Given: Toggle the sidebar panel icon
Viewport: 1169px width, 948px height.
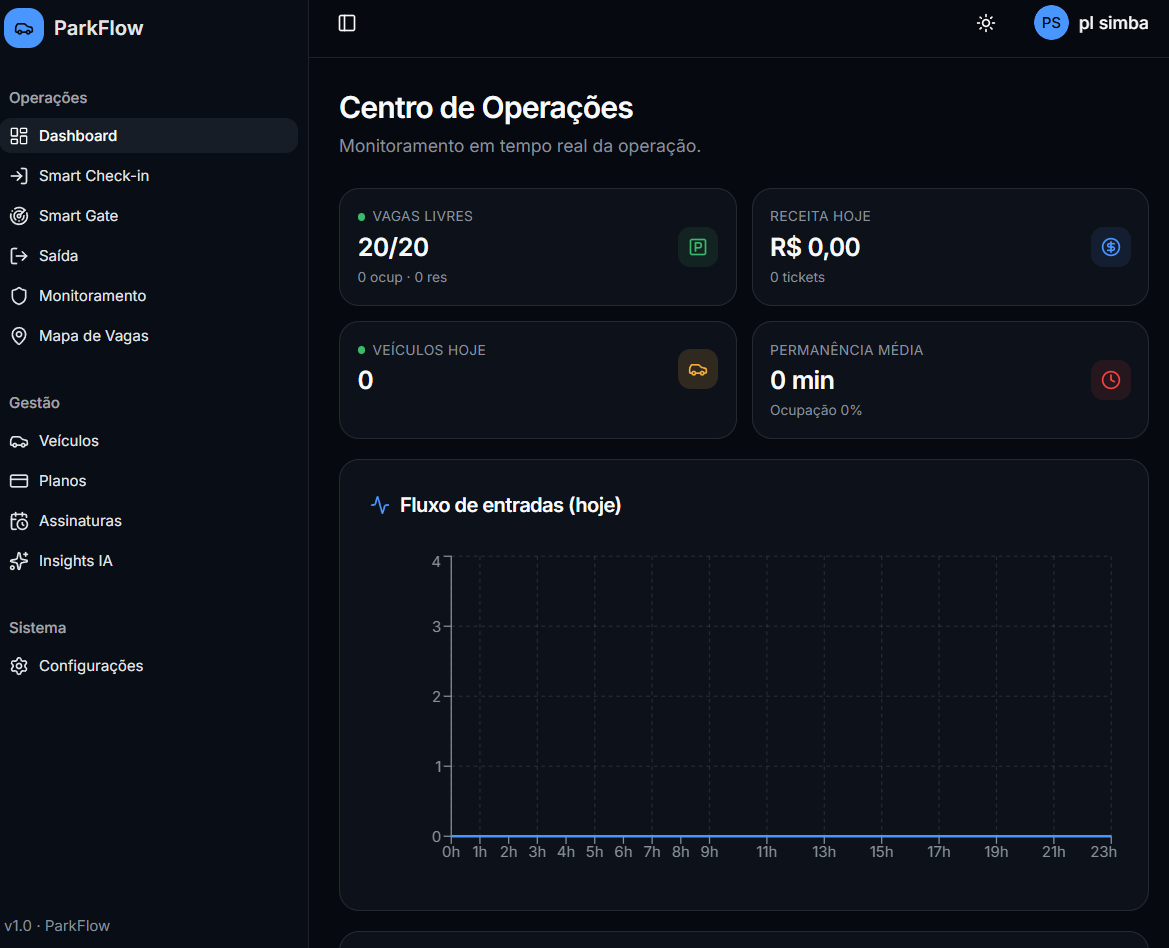Looking at the screenshot, I should (x=347, y=23).
